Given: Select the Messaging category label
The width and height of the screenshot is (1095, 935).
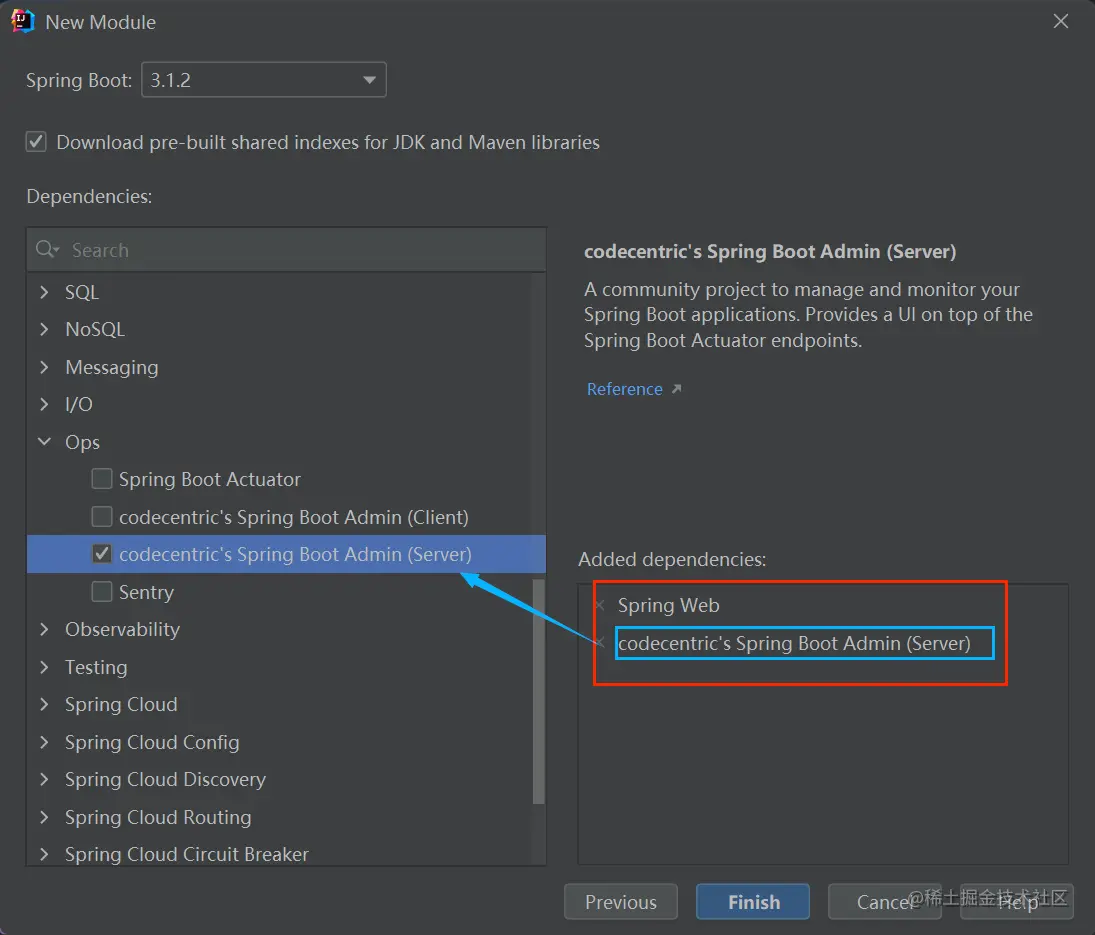Looking at the screenshot, I should (112, 367).
